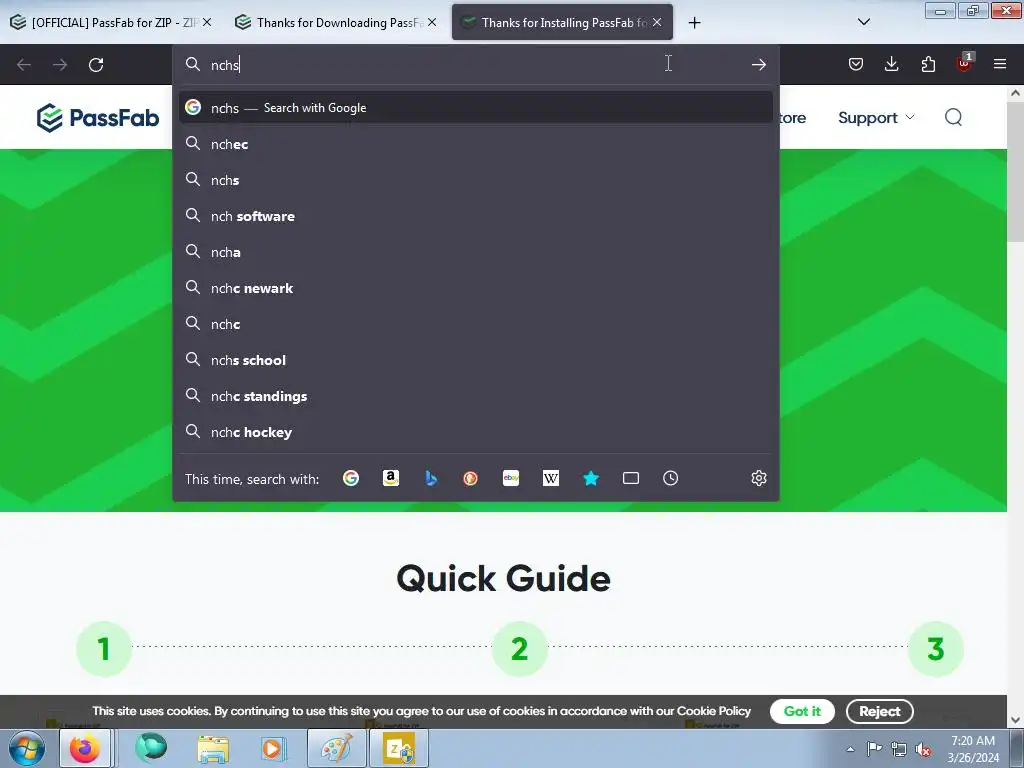Open Windows Media Player in taskbar
Screen dimensions: 1024x768
(x=272, y=748)
